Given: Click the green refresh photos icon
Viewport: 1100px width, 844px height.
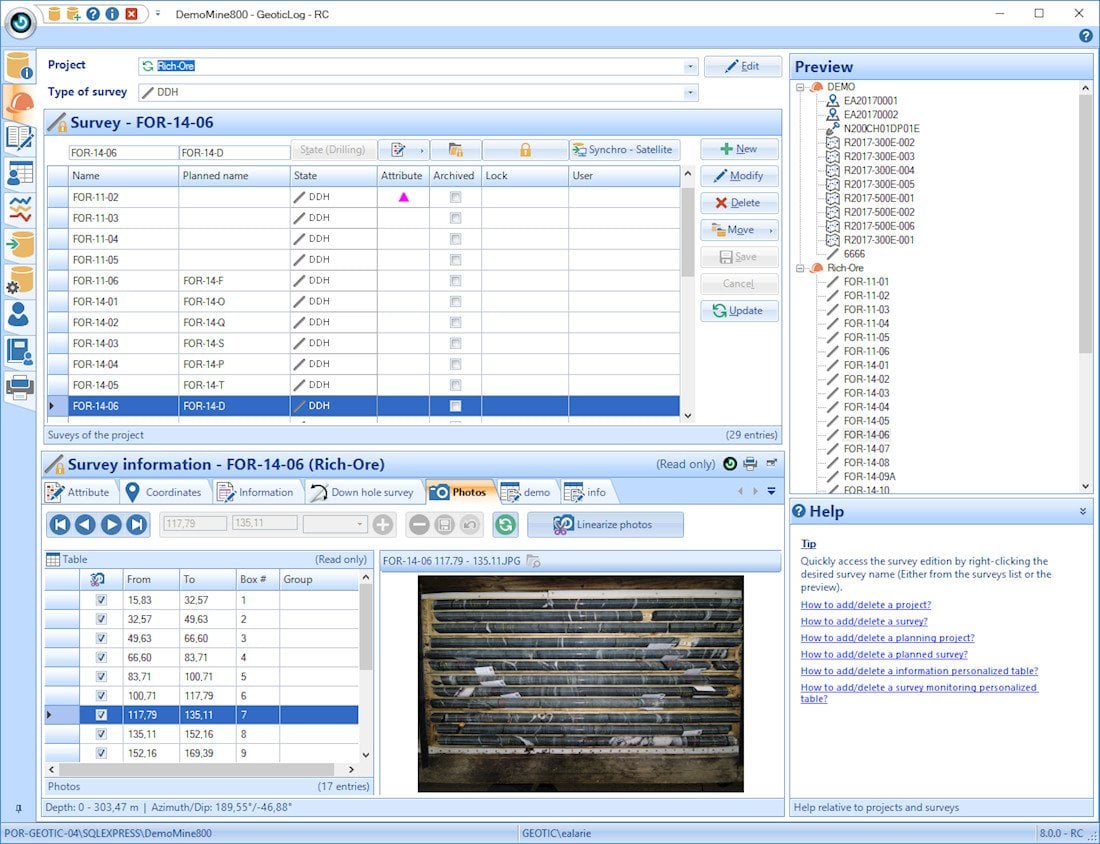Looking at the screenshot, I should pos(506,525).
